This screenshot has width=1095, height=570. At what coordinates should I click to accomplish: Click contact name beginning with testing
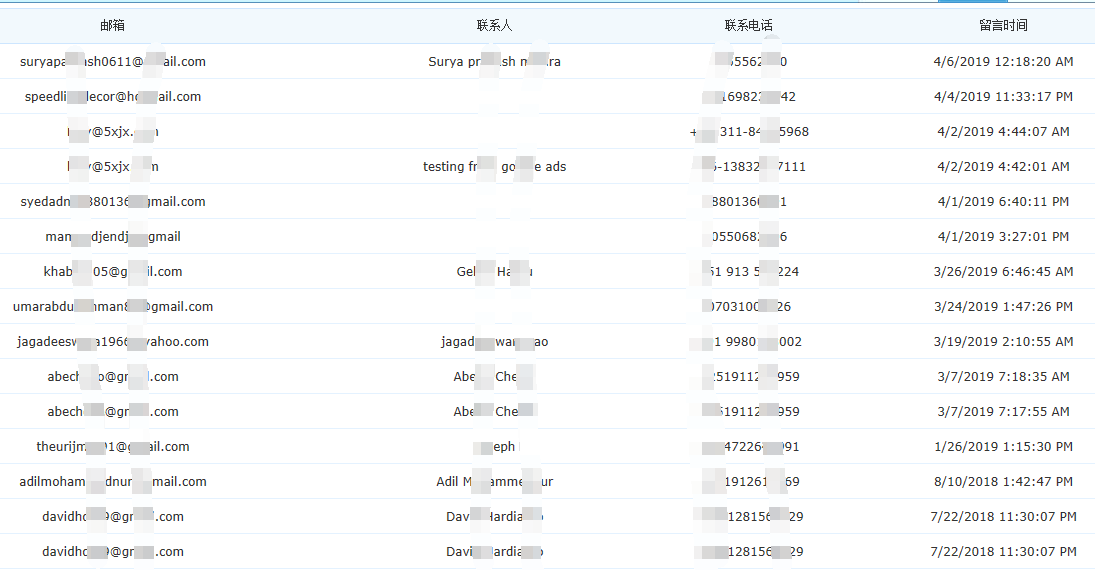point(494,167)
